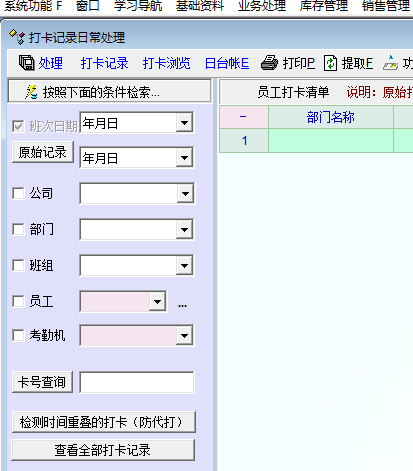Click the 查看全部打卡记录 button
The height and width of the screenshot is (471, 413).
tap(103, 450)
